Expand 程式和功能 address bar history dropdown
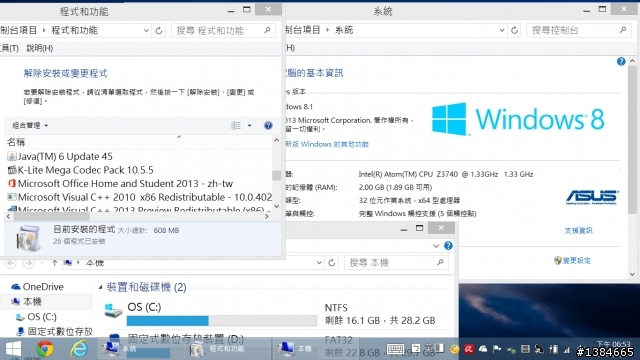 tap(146, 30)
